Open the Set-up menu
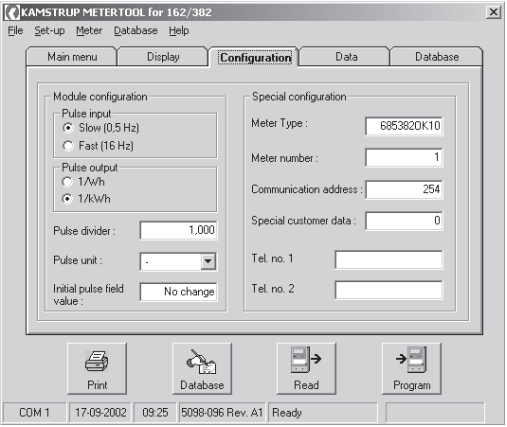The height and width of the screenshot is (427, 507). [50, 31]
